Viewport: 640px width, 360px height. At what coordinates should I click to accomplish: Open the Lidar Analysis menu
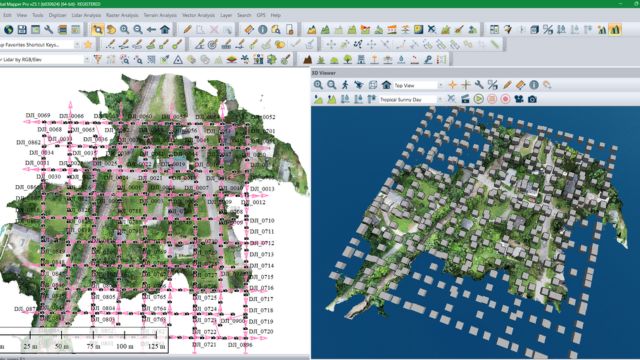86,15
